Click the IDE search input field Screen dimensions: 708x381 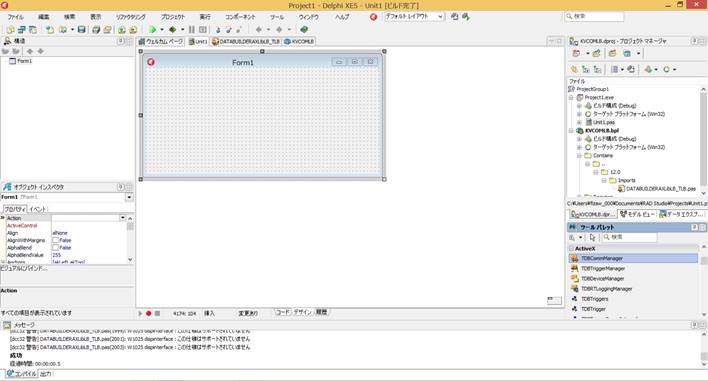pos(594,16)
